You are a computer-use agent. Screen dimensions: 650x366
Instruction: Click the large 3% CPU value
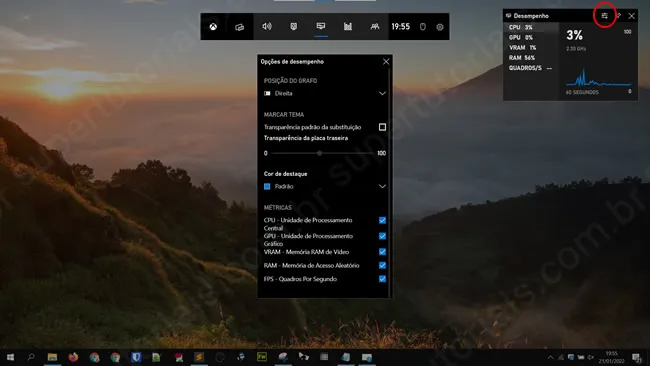575,35
